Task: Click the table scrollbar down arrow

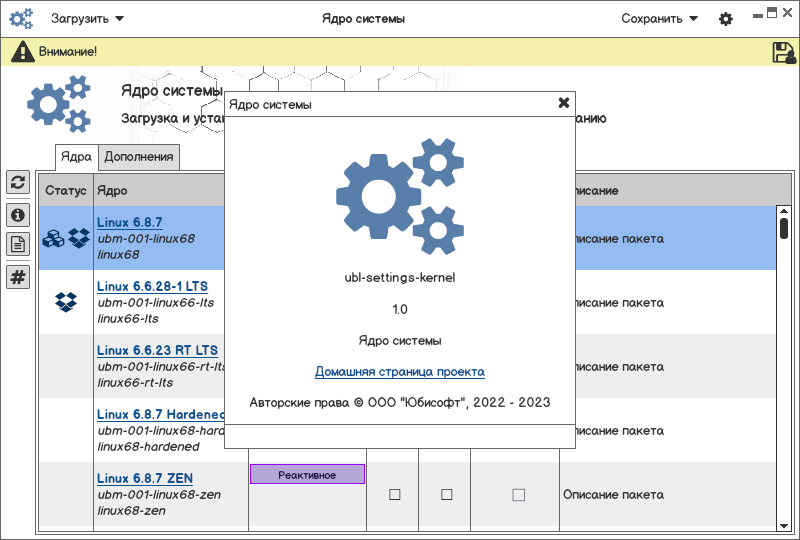Action: click(784, 526)
